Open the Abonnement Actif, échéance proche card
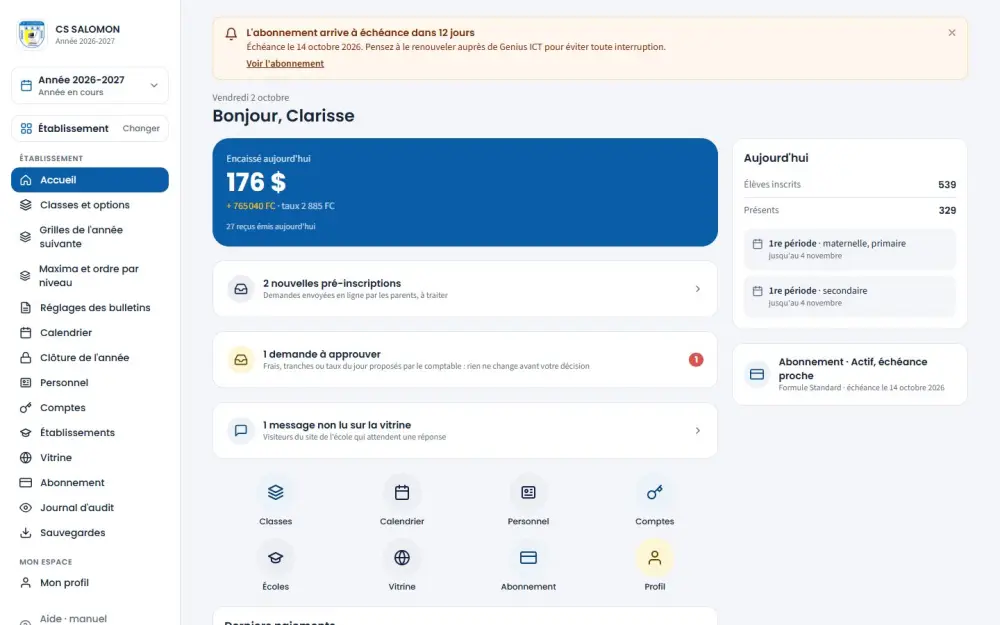The image size is (1000, 625). coord(849,374)
